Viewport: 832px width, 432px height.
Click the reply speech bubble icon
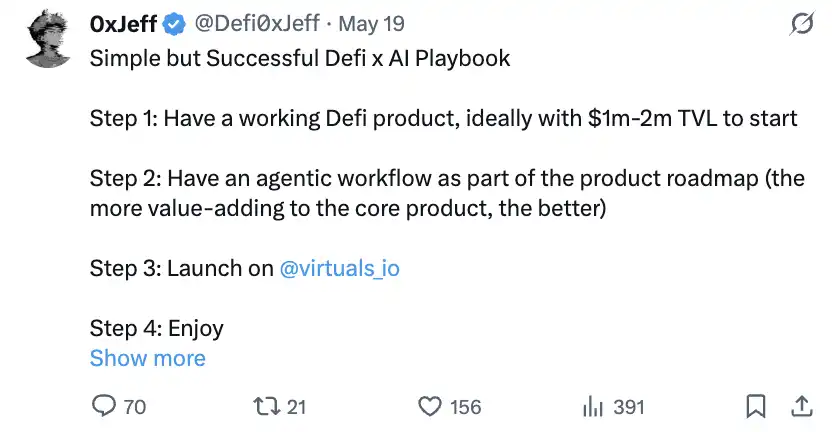(x=104, y=406)
